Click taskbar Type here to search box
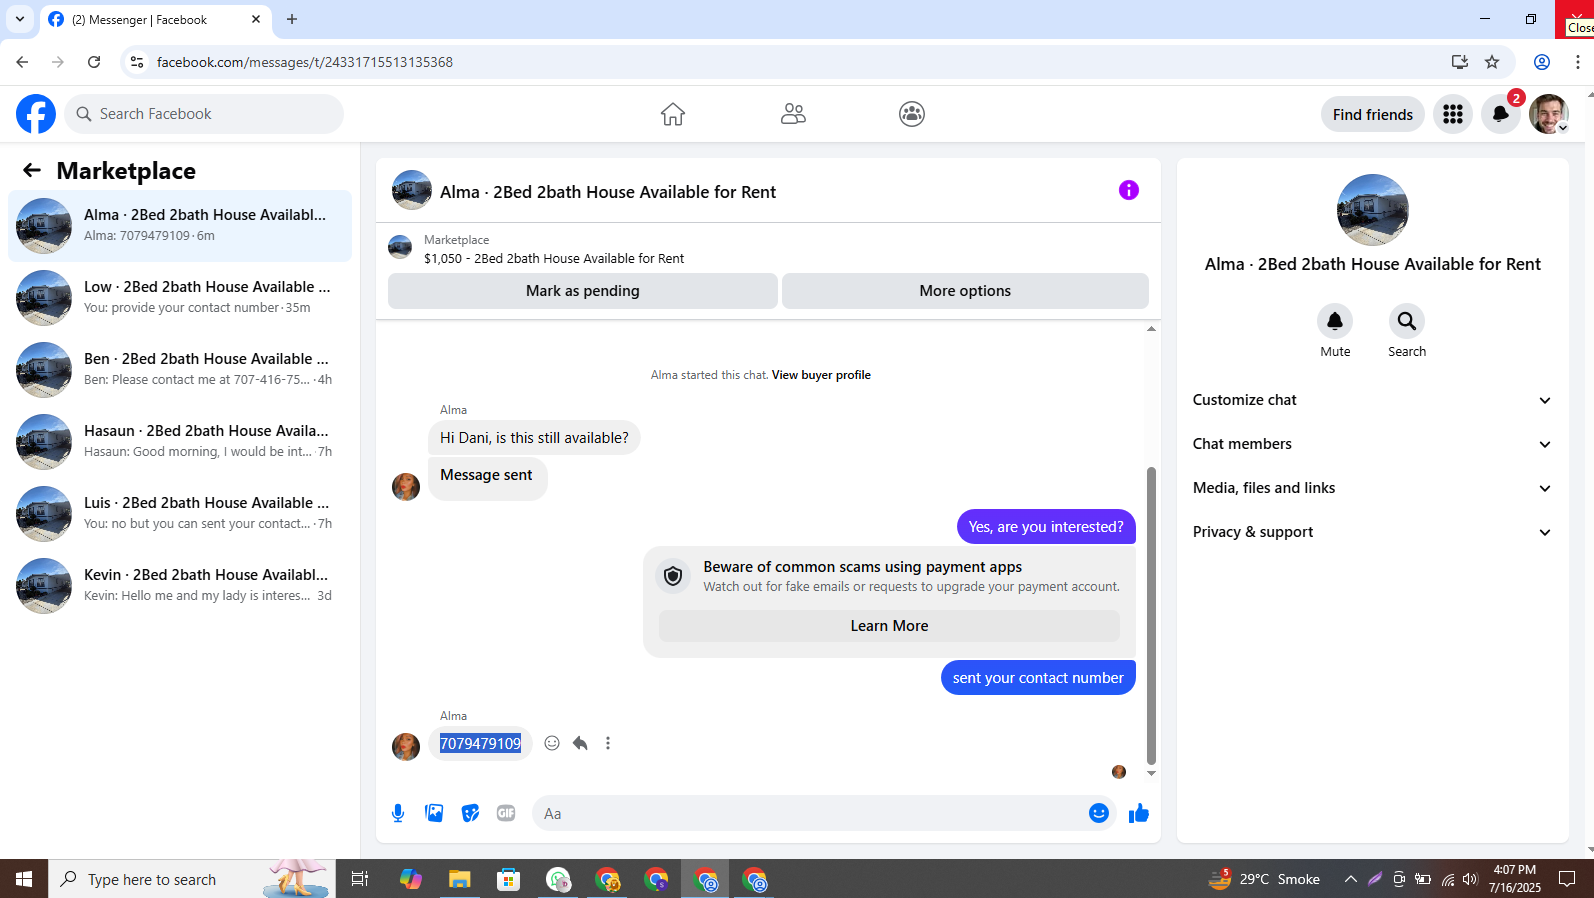 pyautogui.click(x=192, y=879)
